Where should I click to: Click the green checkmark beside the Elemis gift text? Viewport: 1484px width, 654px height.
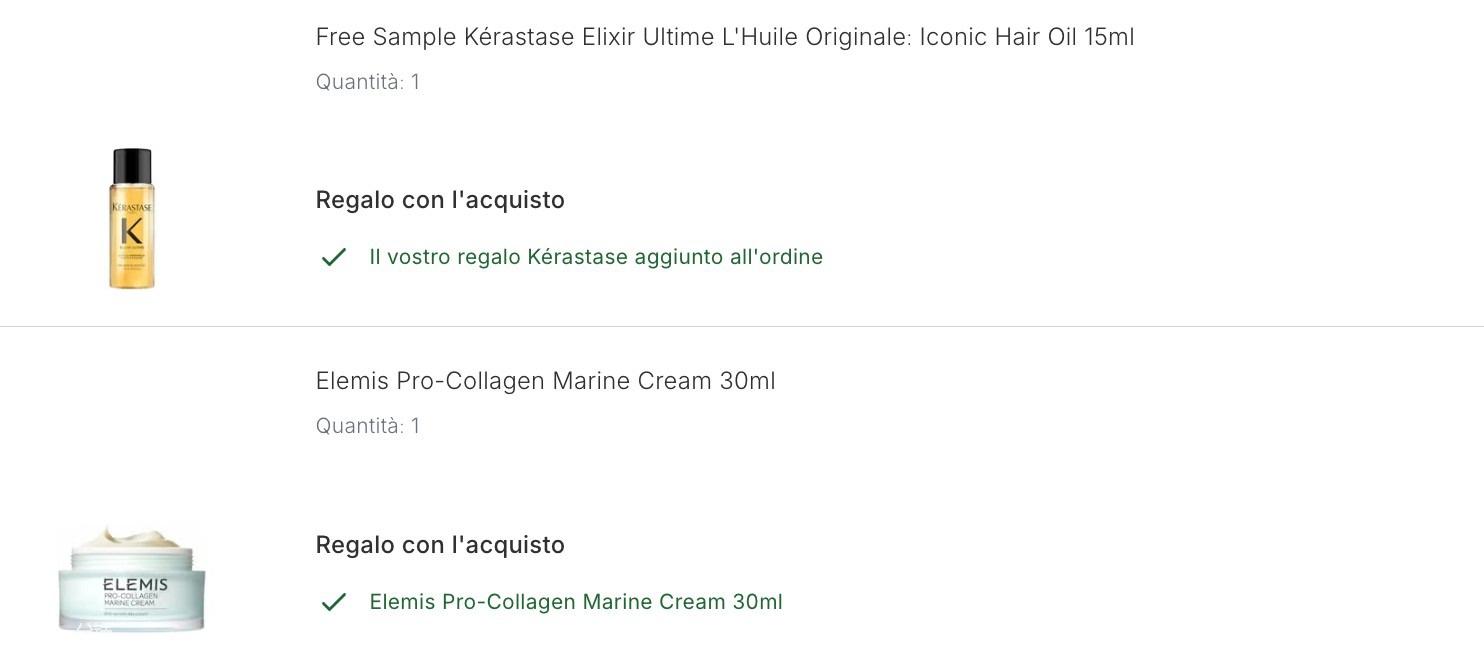[x=333, y=602]
